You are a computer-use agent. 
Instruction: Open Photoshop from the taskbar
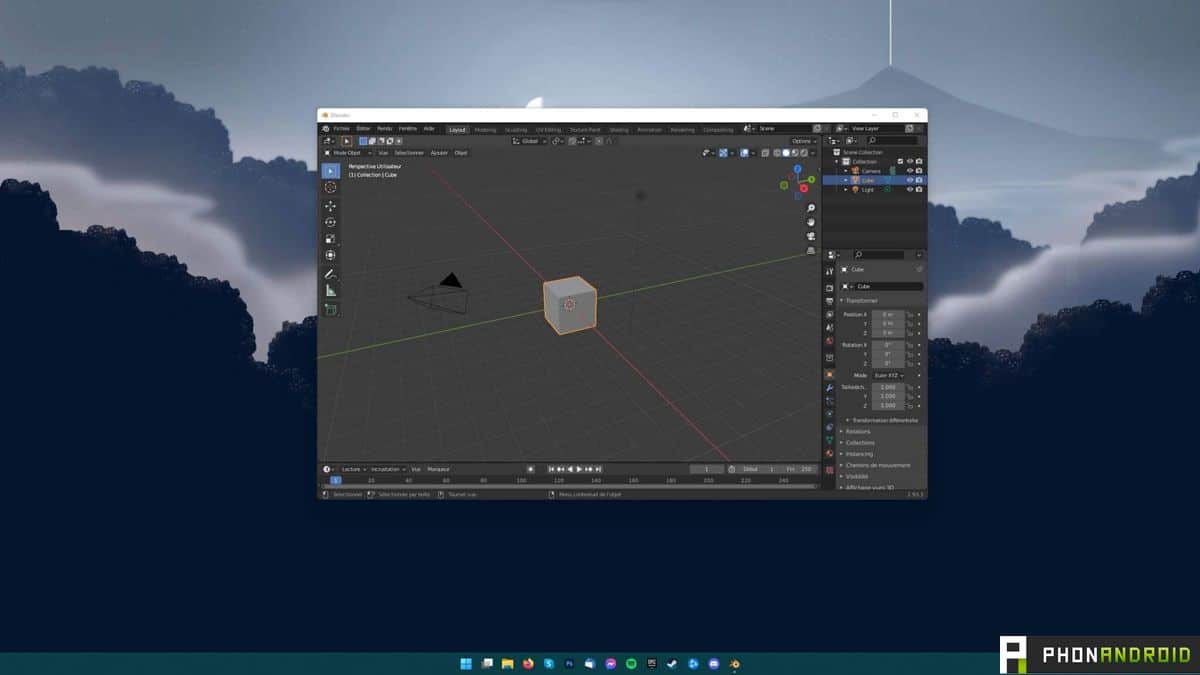click(569, 663)
